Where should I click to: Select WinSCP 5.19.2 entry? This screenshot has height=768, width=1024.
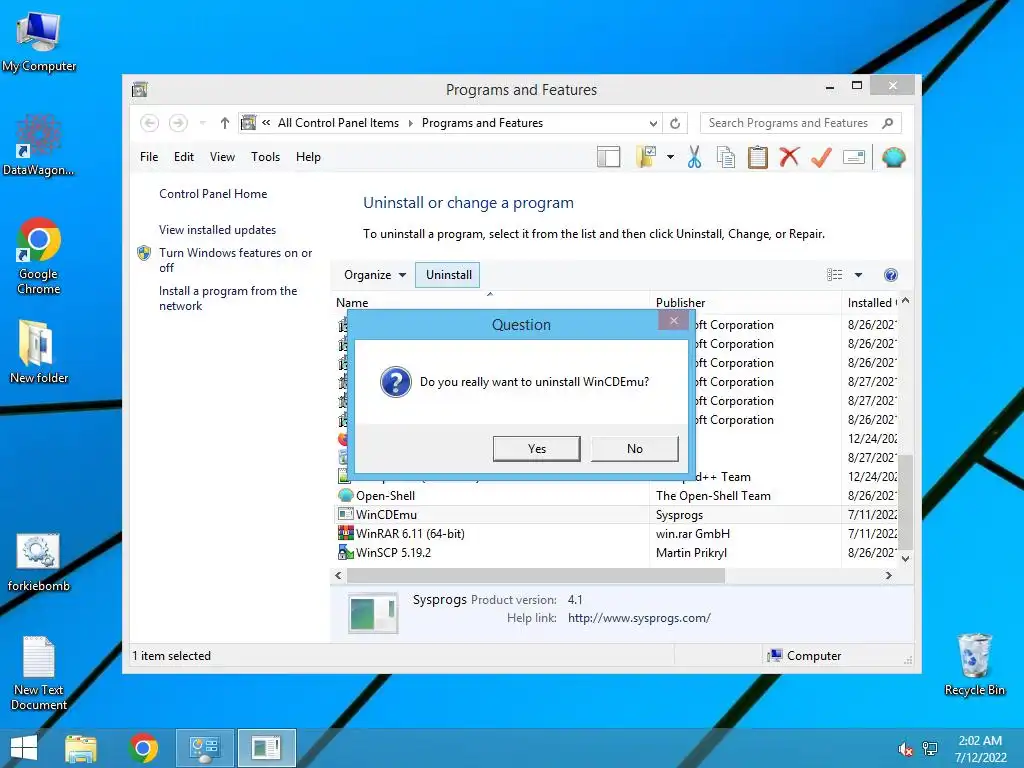tap(615, 552)
